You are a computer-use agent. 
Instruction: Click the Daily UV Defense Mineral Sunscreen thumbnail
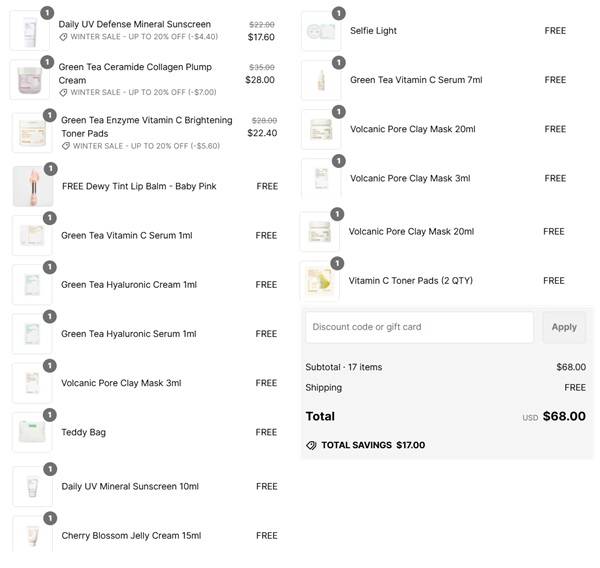28,31
